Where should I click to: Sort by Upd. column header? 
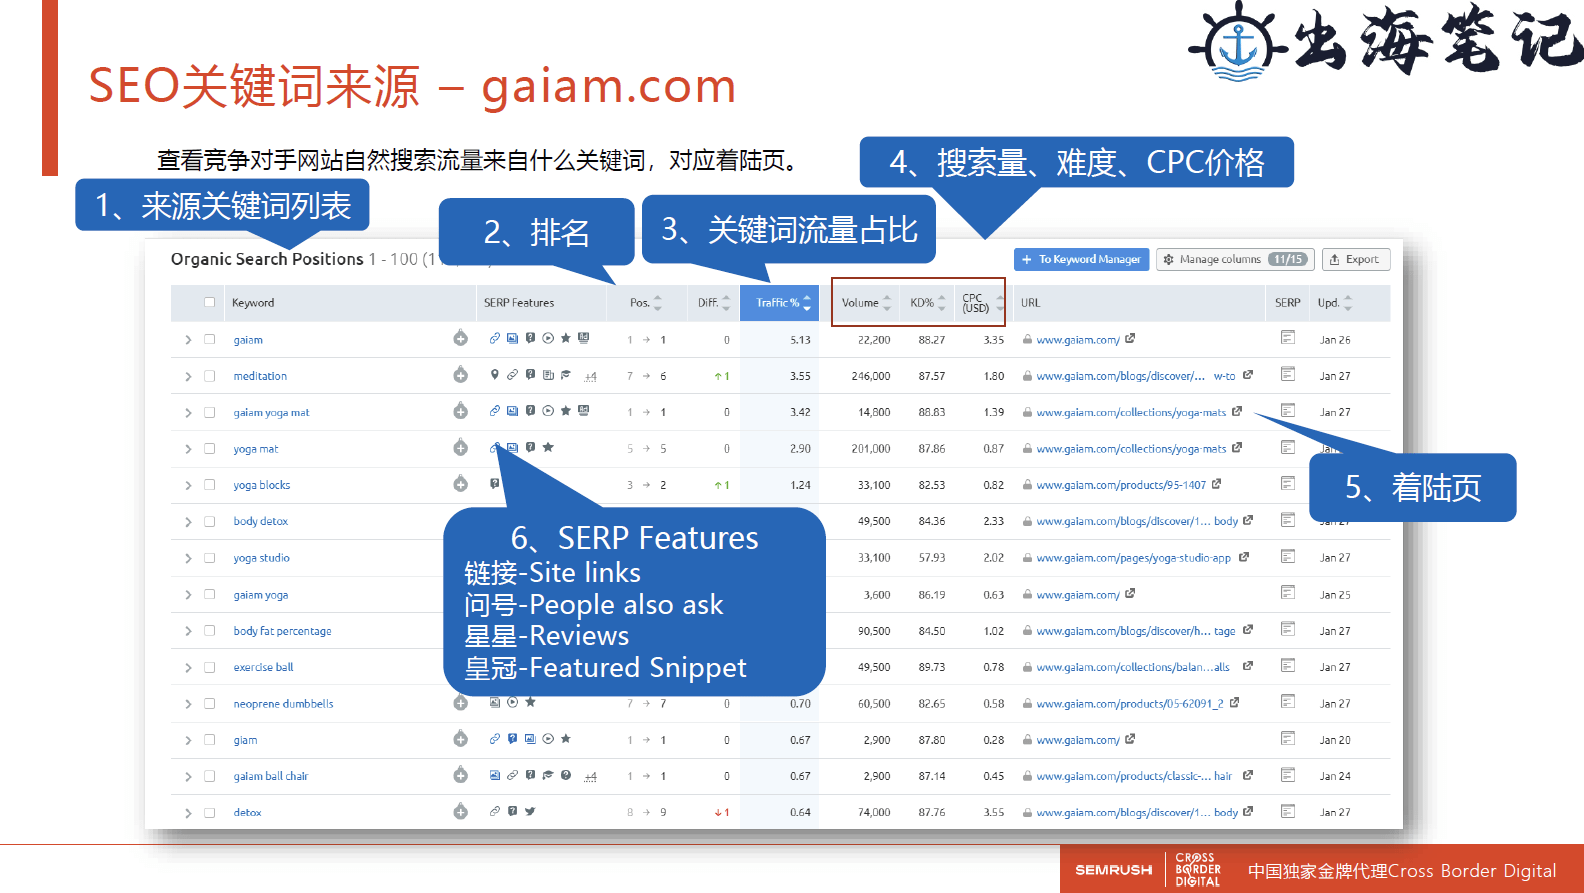click(1335, 302)
